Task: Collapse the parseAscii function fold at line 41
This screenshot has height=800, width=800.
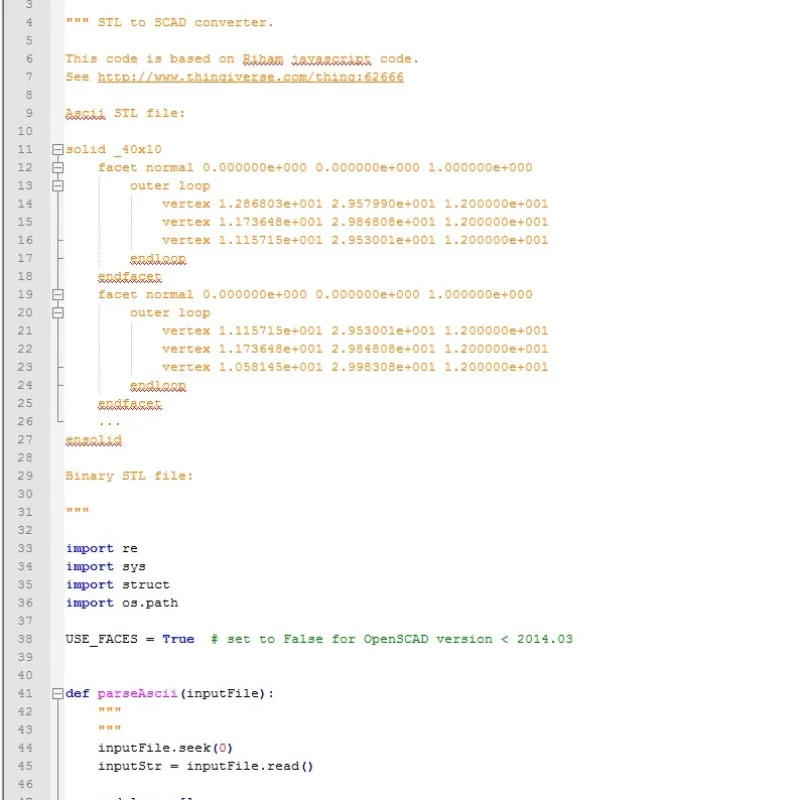Action: 58,693
